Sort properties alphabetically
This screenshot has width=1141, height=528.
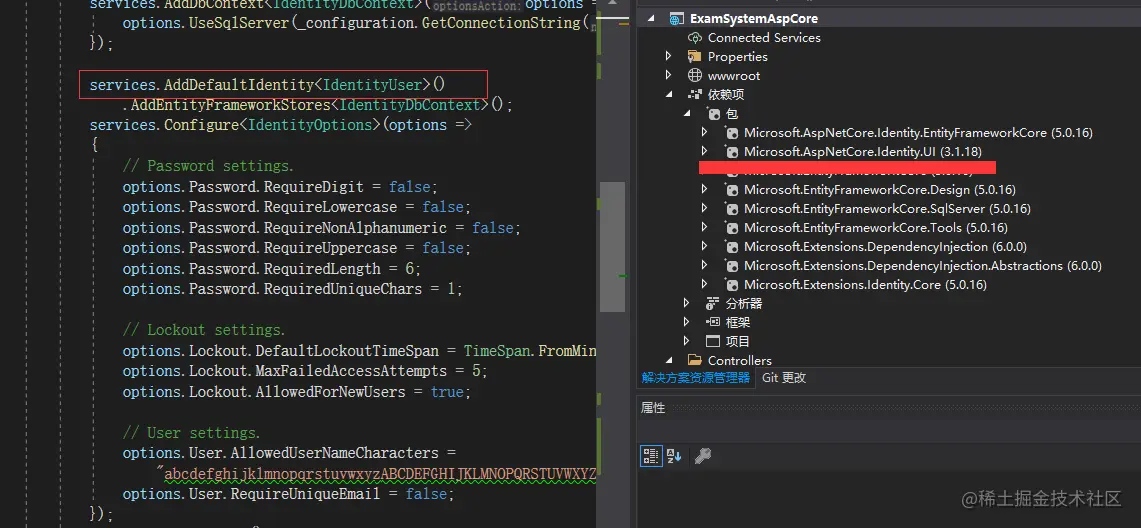point(674,456)
